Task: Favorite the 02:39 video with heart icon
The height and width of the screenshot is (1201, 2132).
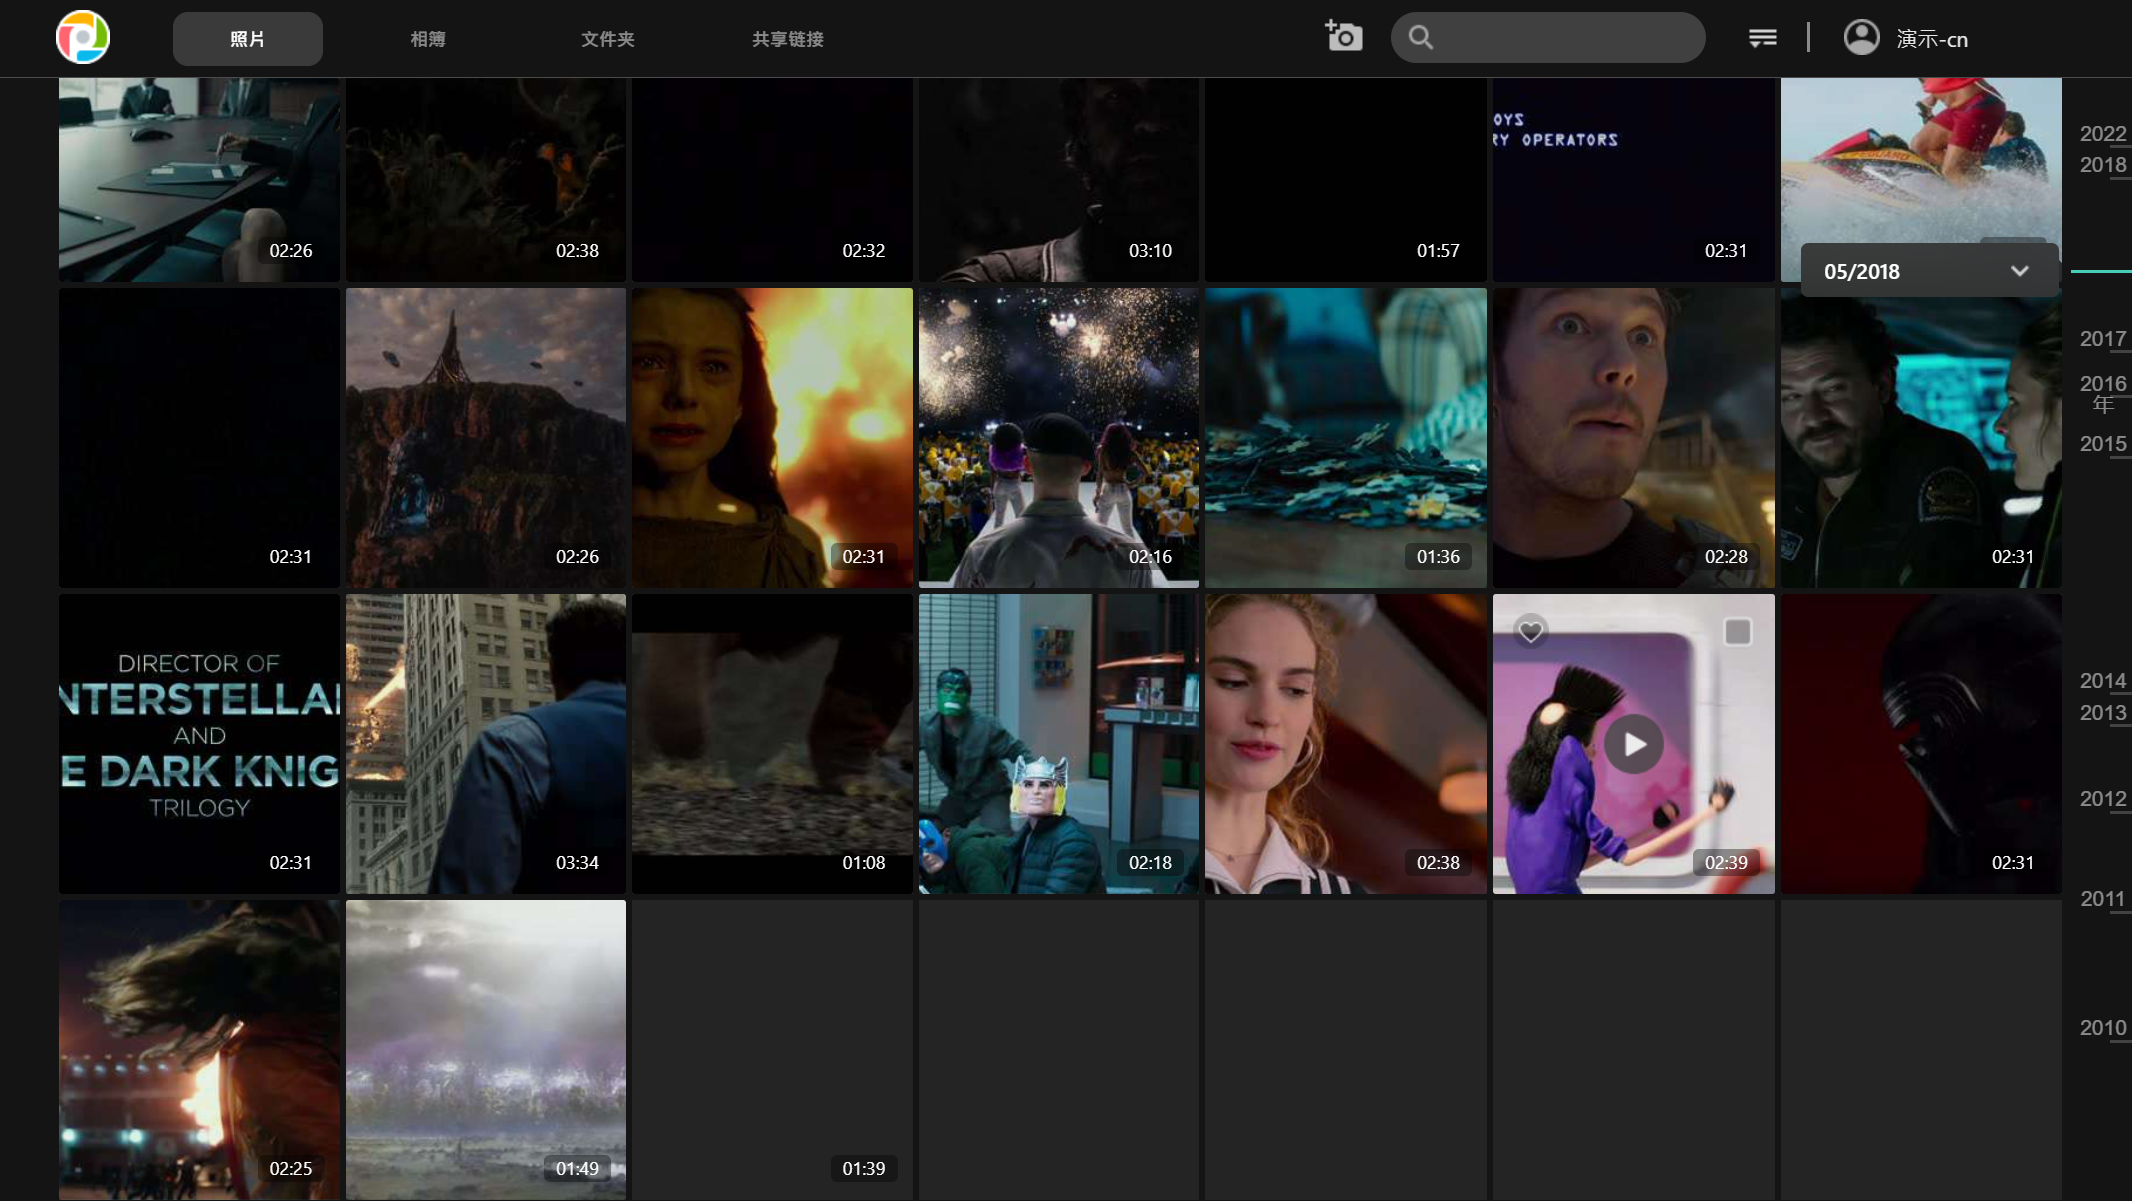Action: point(1530,631)
